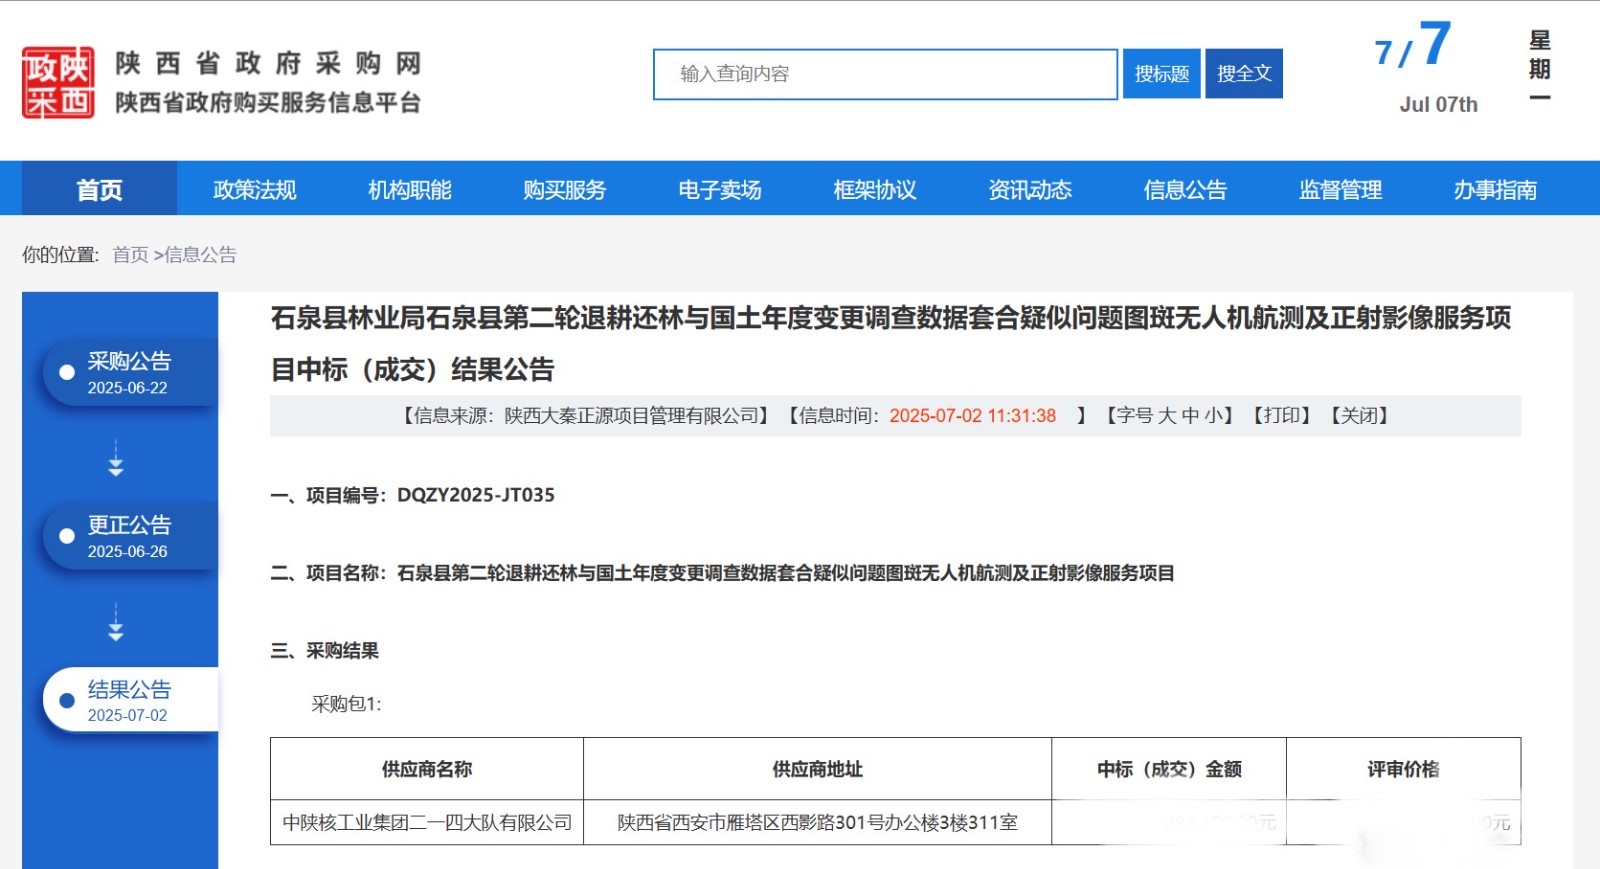Click the 结果公告 timeline dot
1600x869 pixels.
point(67,700)
